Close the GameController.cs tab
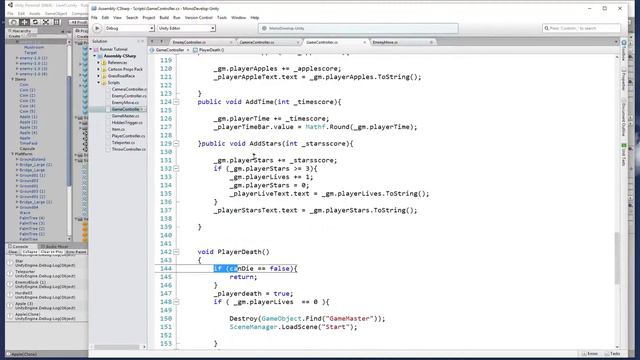 (x=364, y=42)
